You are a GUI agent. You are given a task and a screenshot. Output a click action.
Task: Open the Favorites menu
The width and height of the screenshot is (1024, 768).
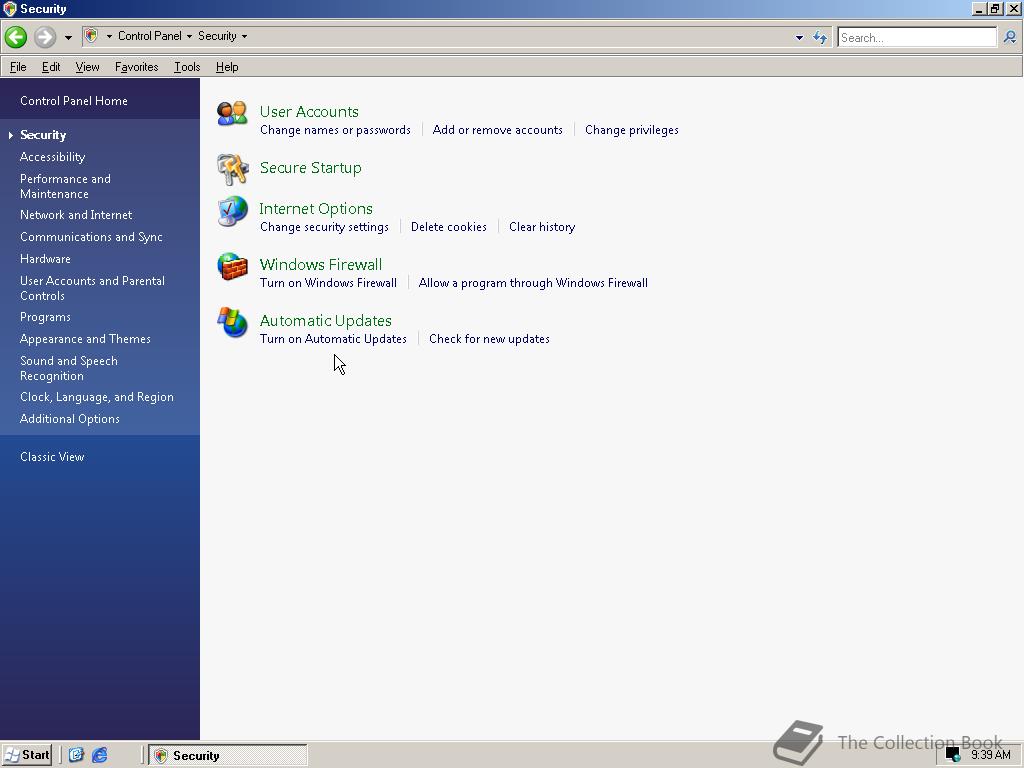tap(136, 67)
